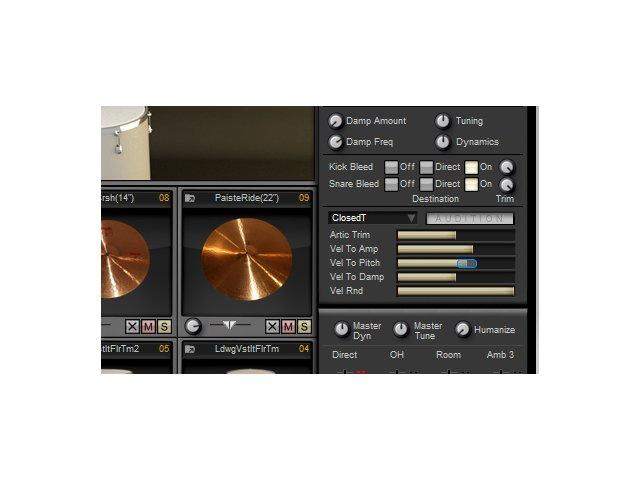This screenshot has width=640, height=480.
Task: Click the PaisteRide load slot icon
Action: coord(190,198)
